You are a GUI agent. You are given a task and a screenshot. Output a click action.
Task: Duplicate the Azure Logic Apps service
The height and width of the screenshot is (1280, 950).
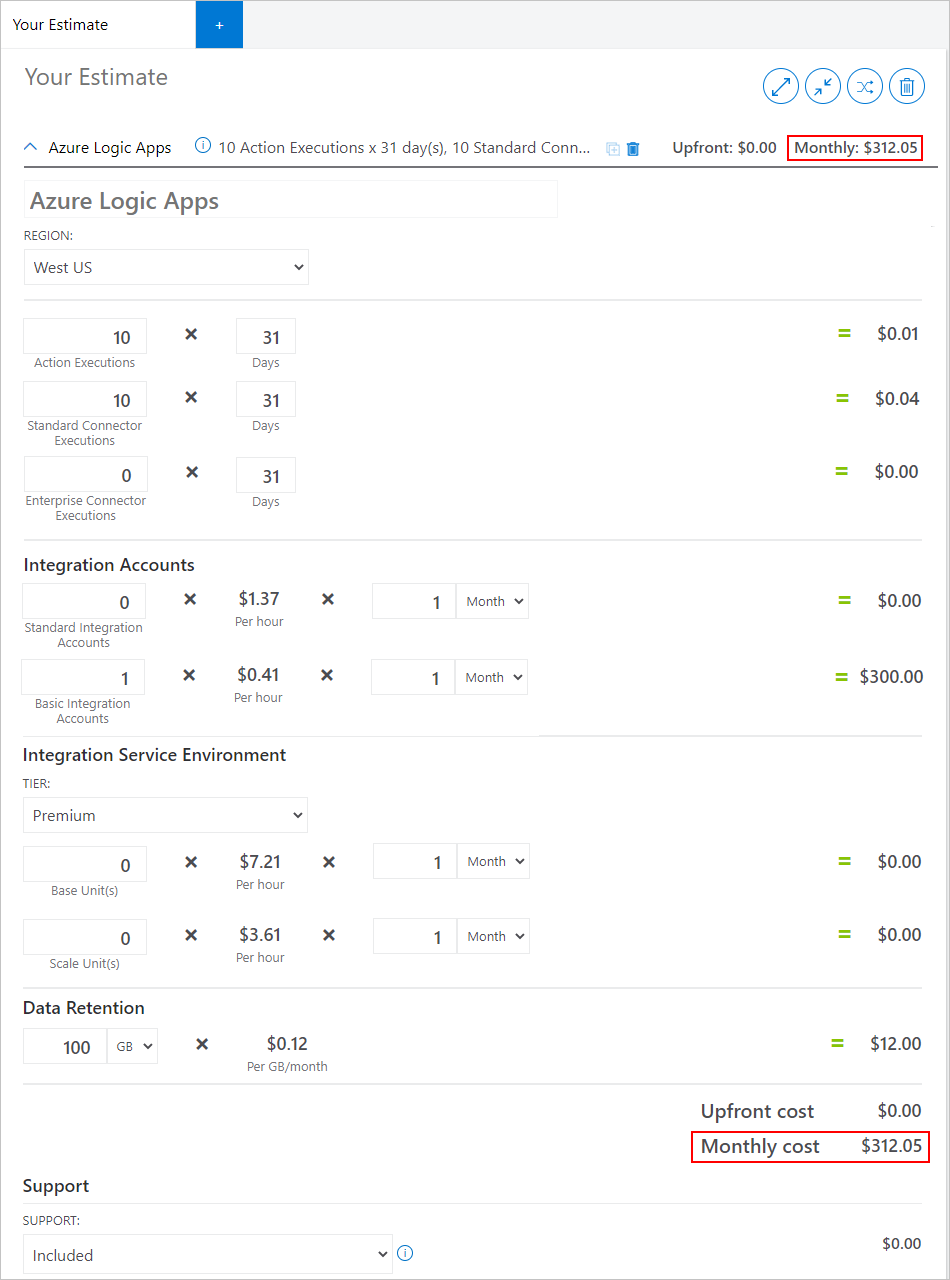tap(613, 148)
